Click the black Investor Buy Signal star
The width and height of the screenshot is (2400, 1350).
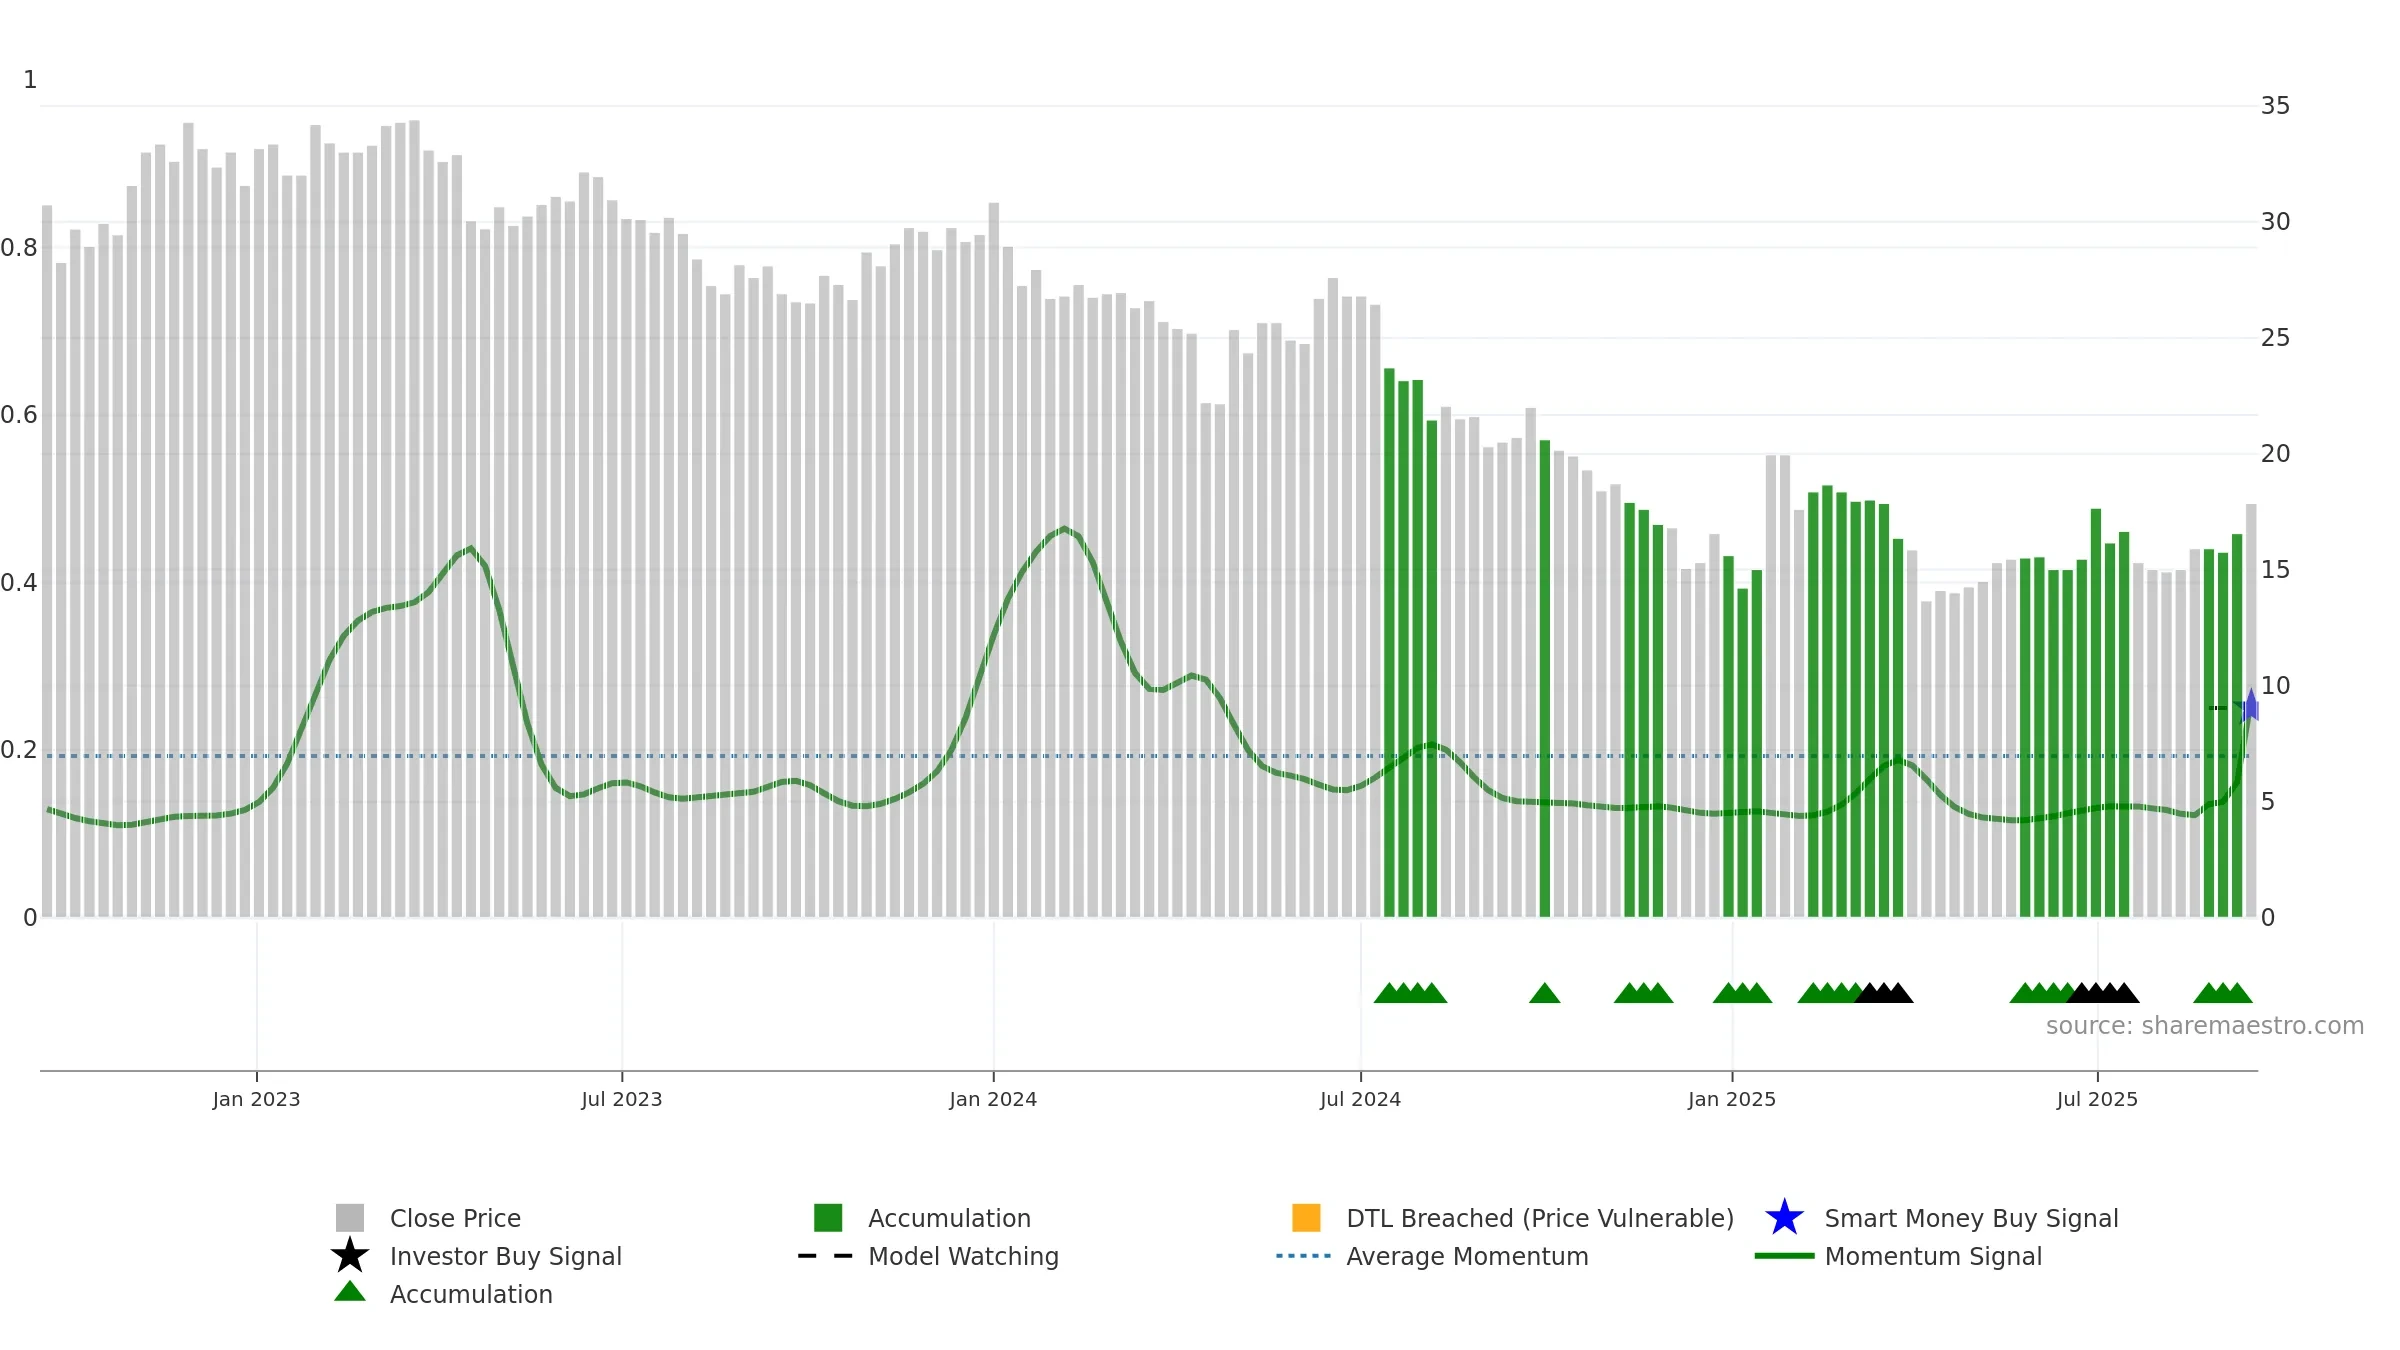click(x=350, y=1255)
